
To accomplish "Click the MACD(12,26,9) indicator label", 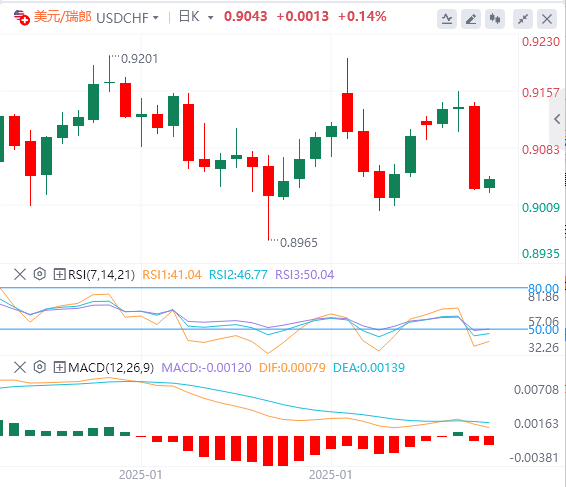I will tap(111, 368).
